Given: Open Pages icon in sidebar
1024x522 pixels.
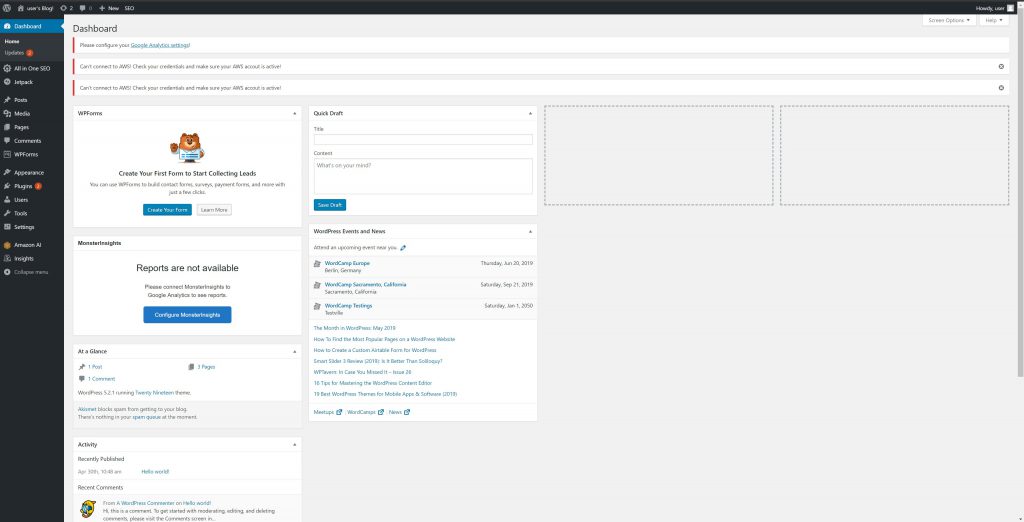Looking at the screenshot, I should [7, 127].
